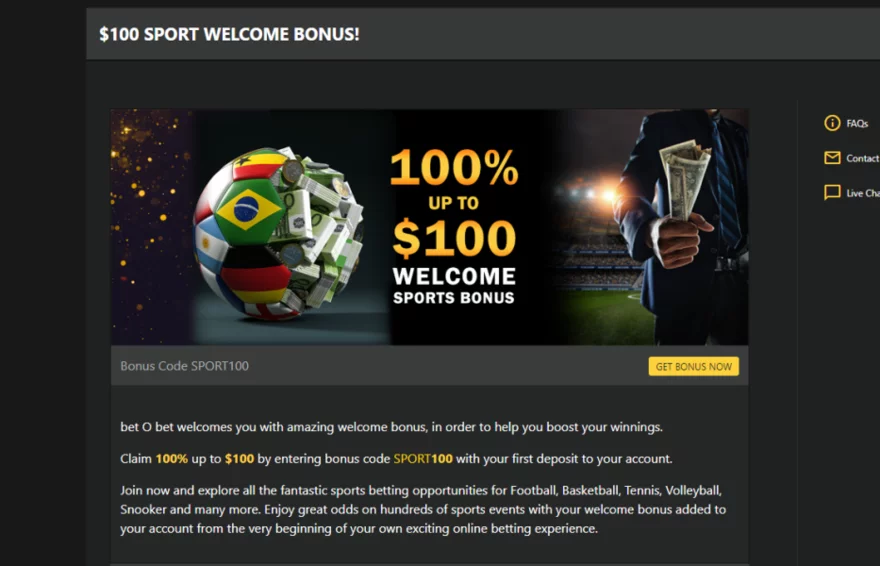Viewport: 880px width, 566px height.
Task: Open the Contact text link
Action: click(x=863, y=158)
